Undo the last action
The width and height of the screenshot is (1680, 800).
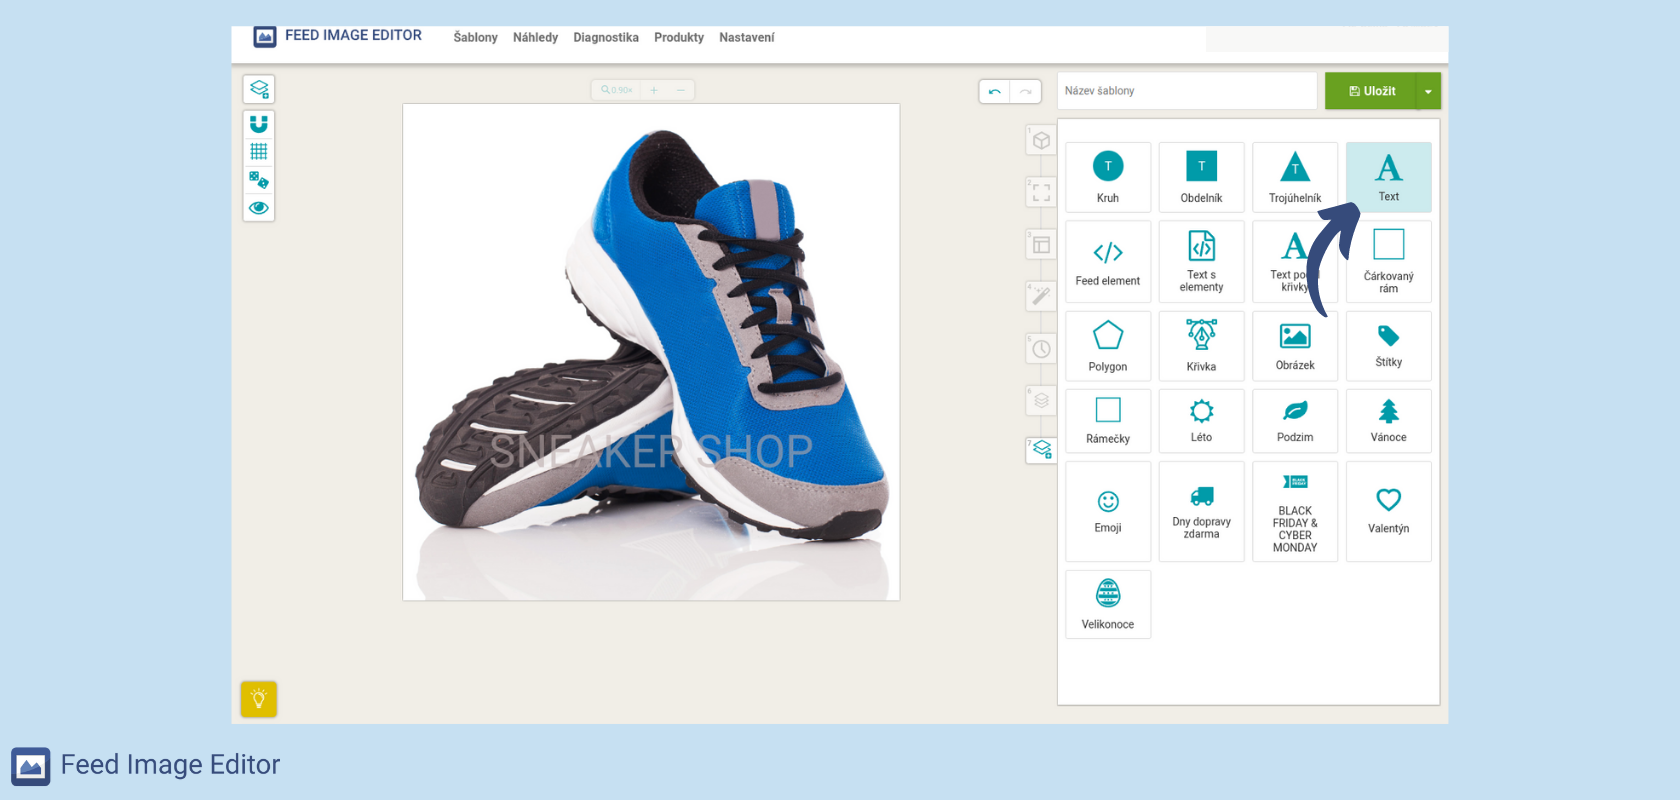coord(994,91)
